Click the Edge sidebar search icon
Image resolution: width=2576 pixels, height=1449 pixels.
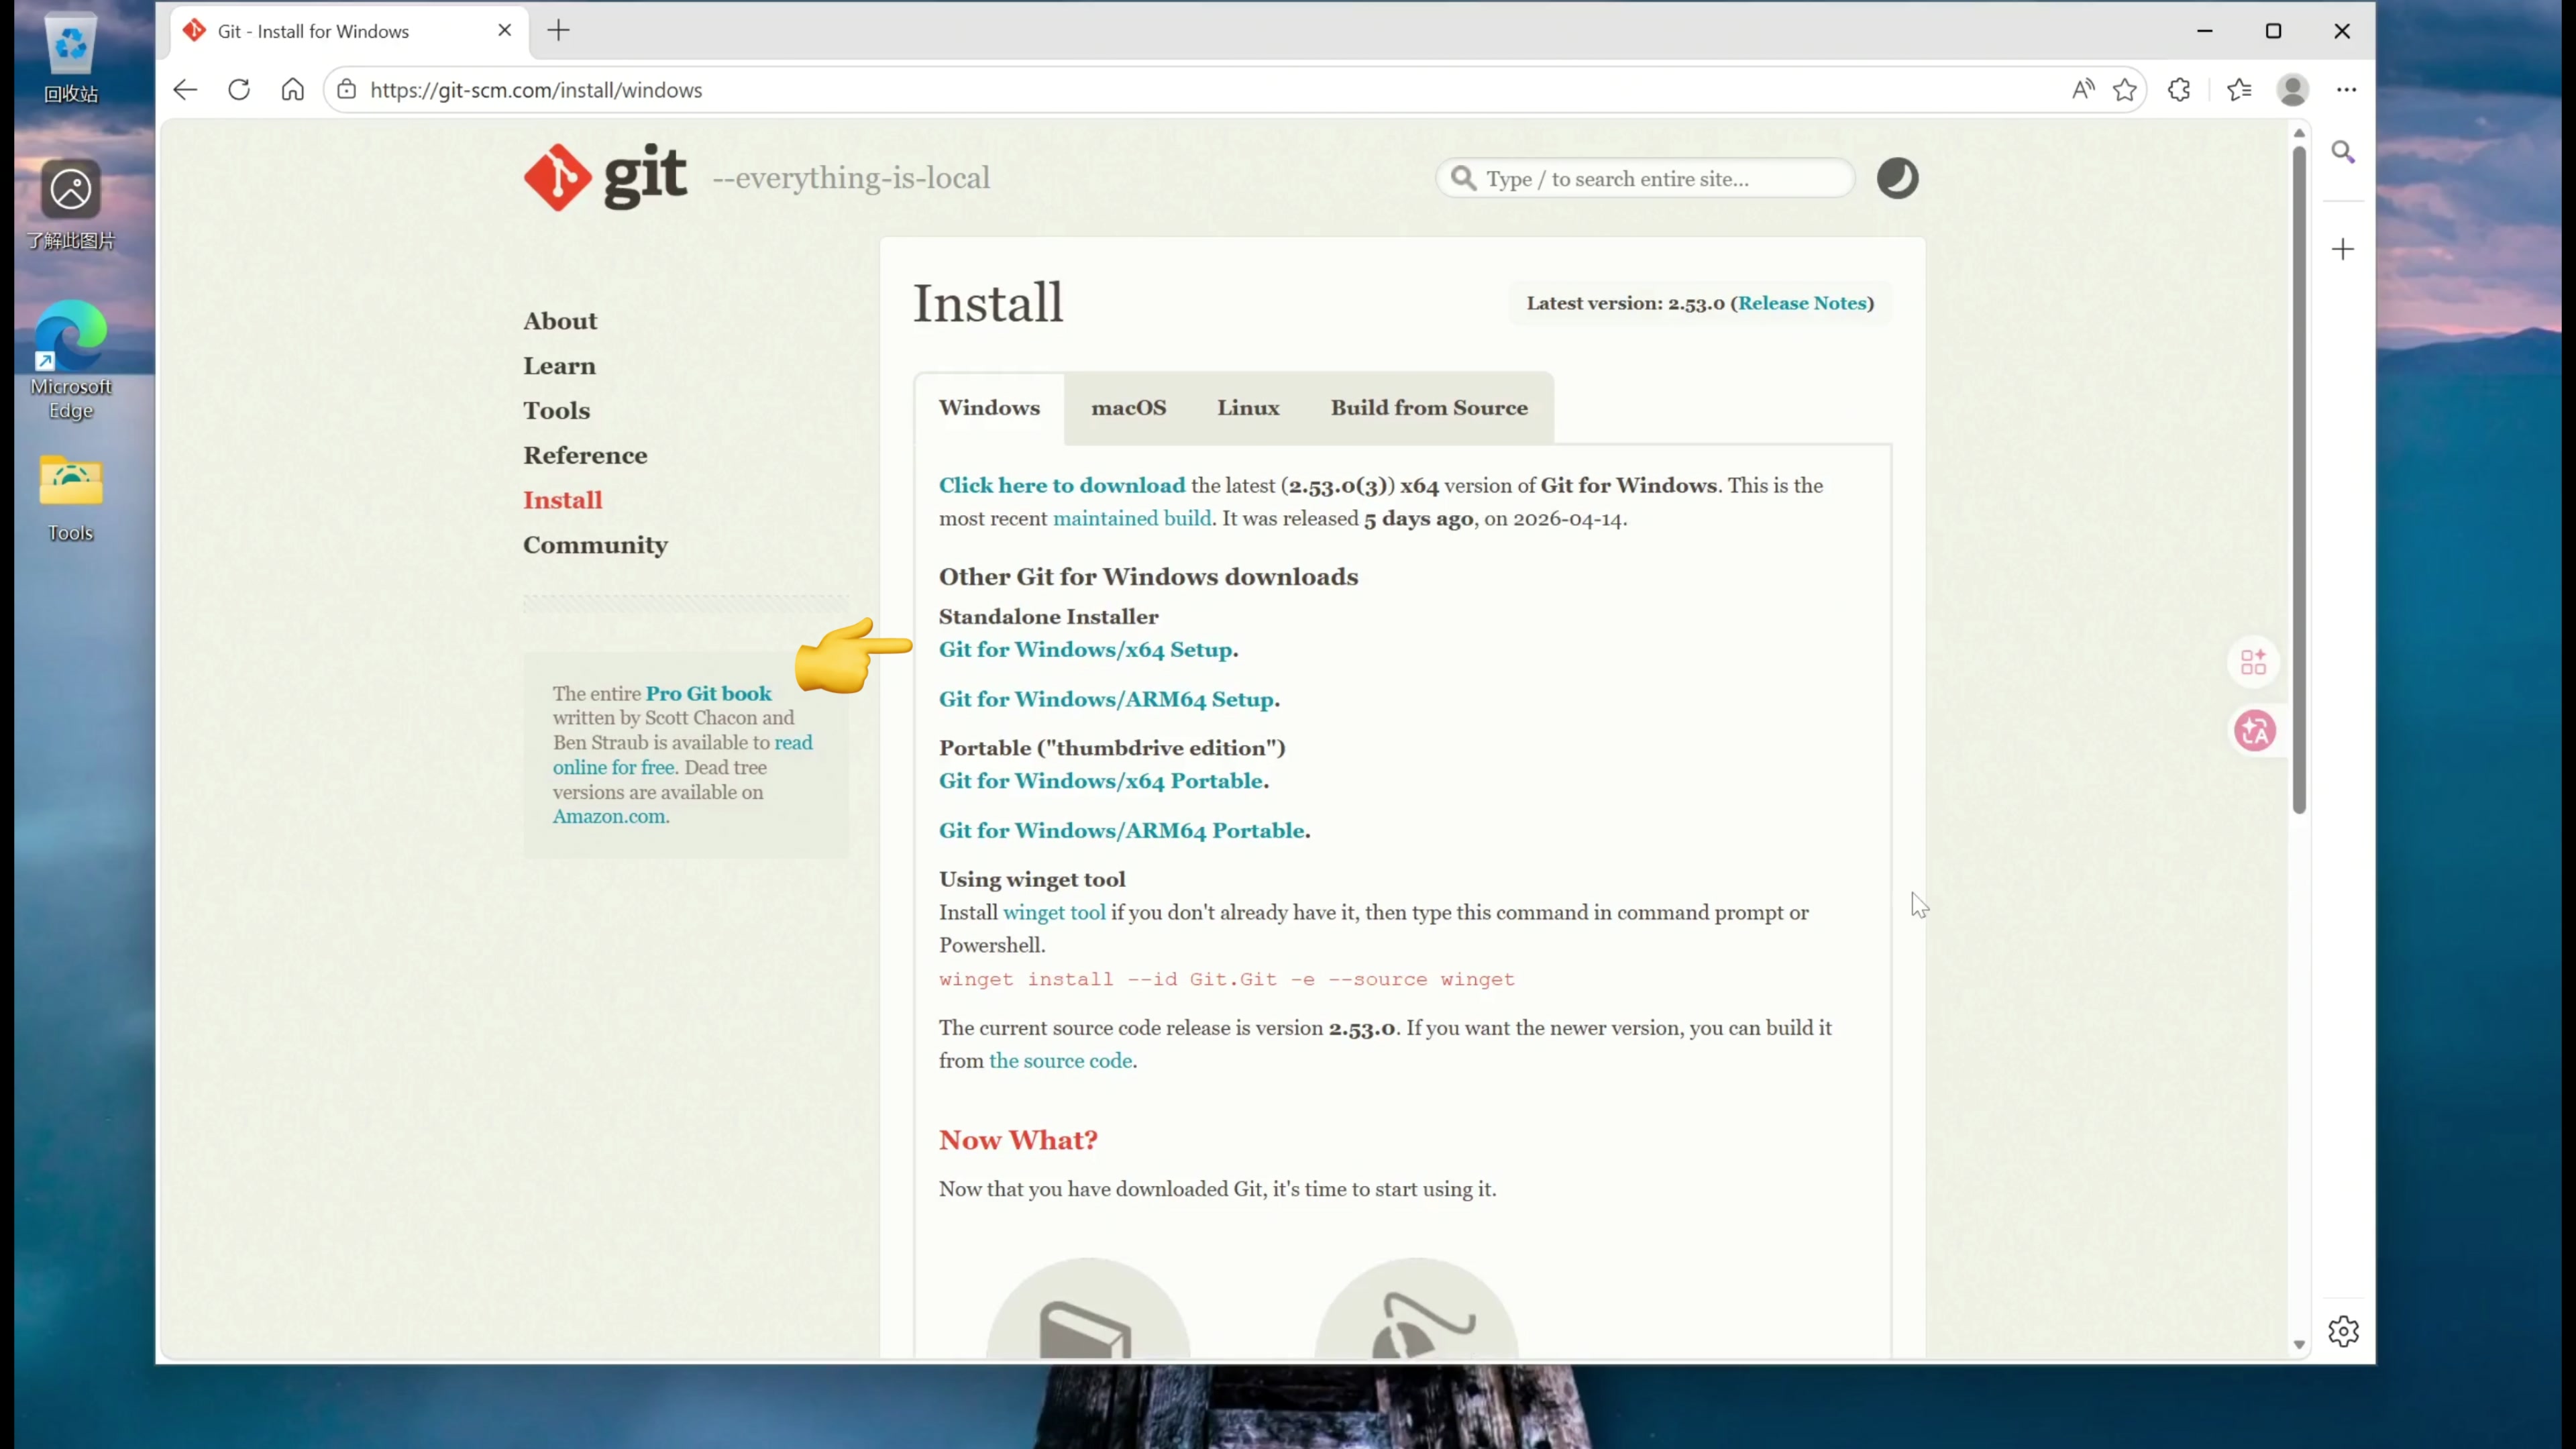pyautogui.click(x=2343, y=152)
